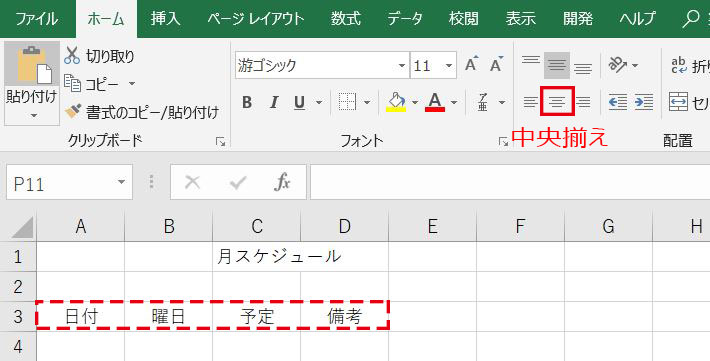Screen dimensions: 710x361
Task: Open clipboard group dialog launcher
Action: (221, 142)
